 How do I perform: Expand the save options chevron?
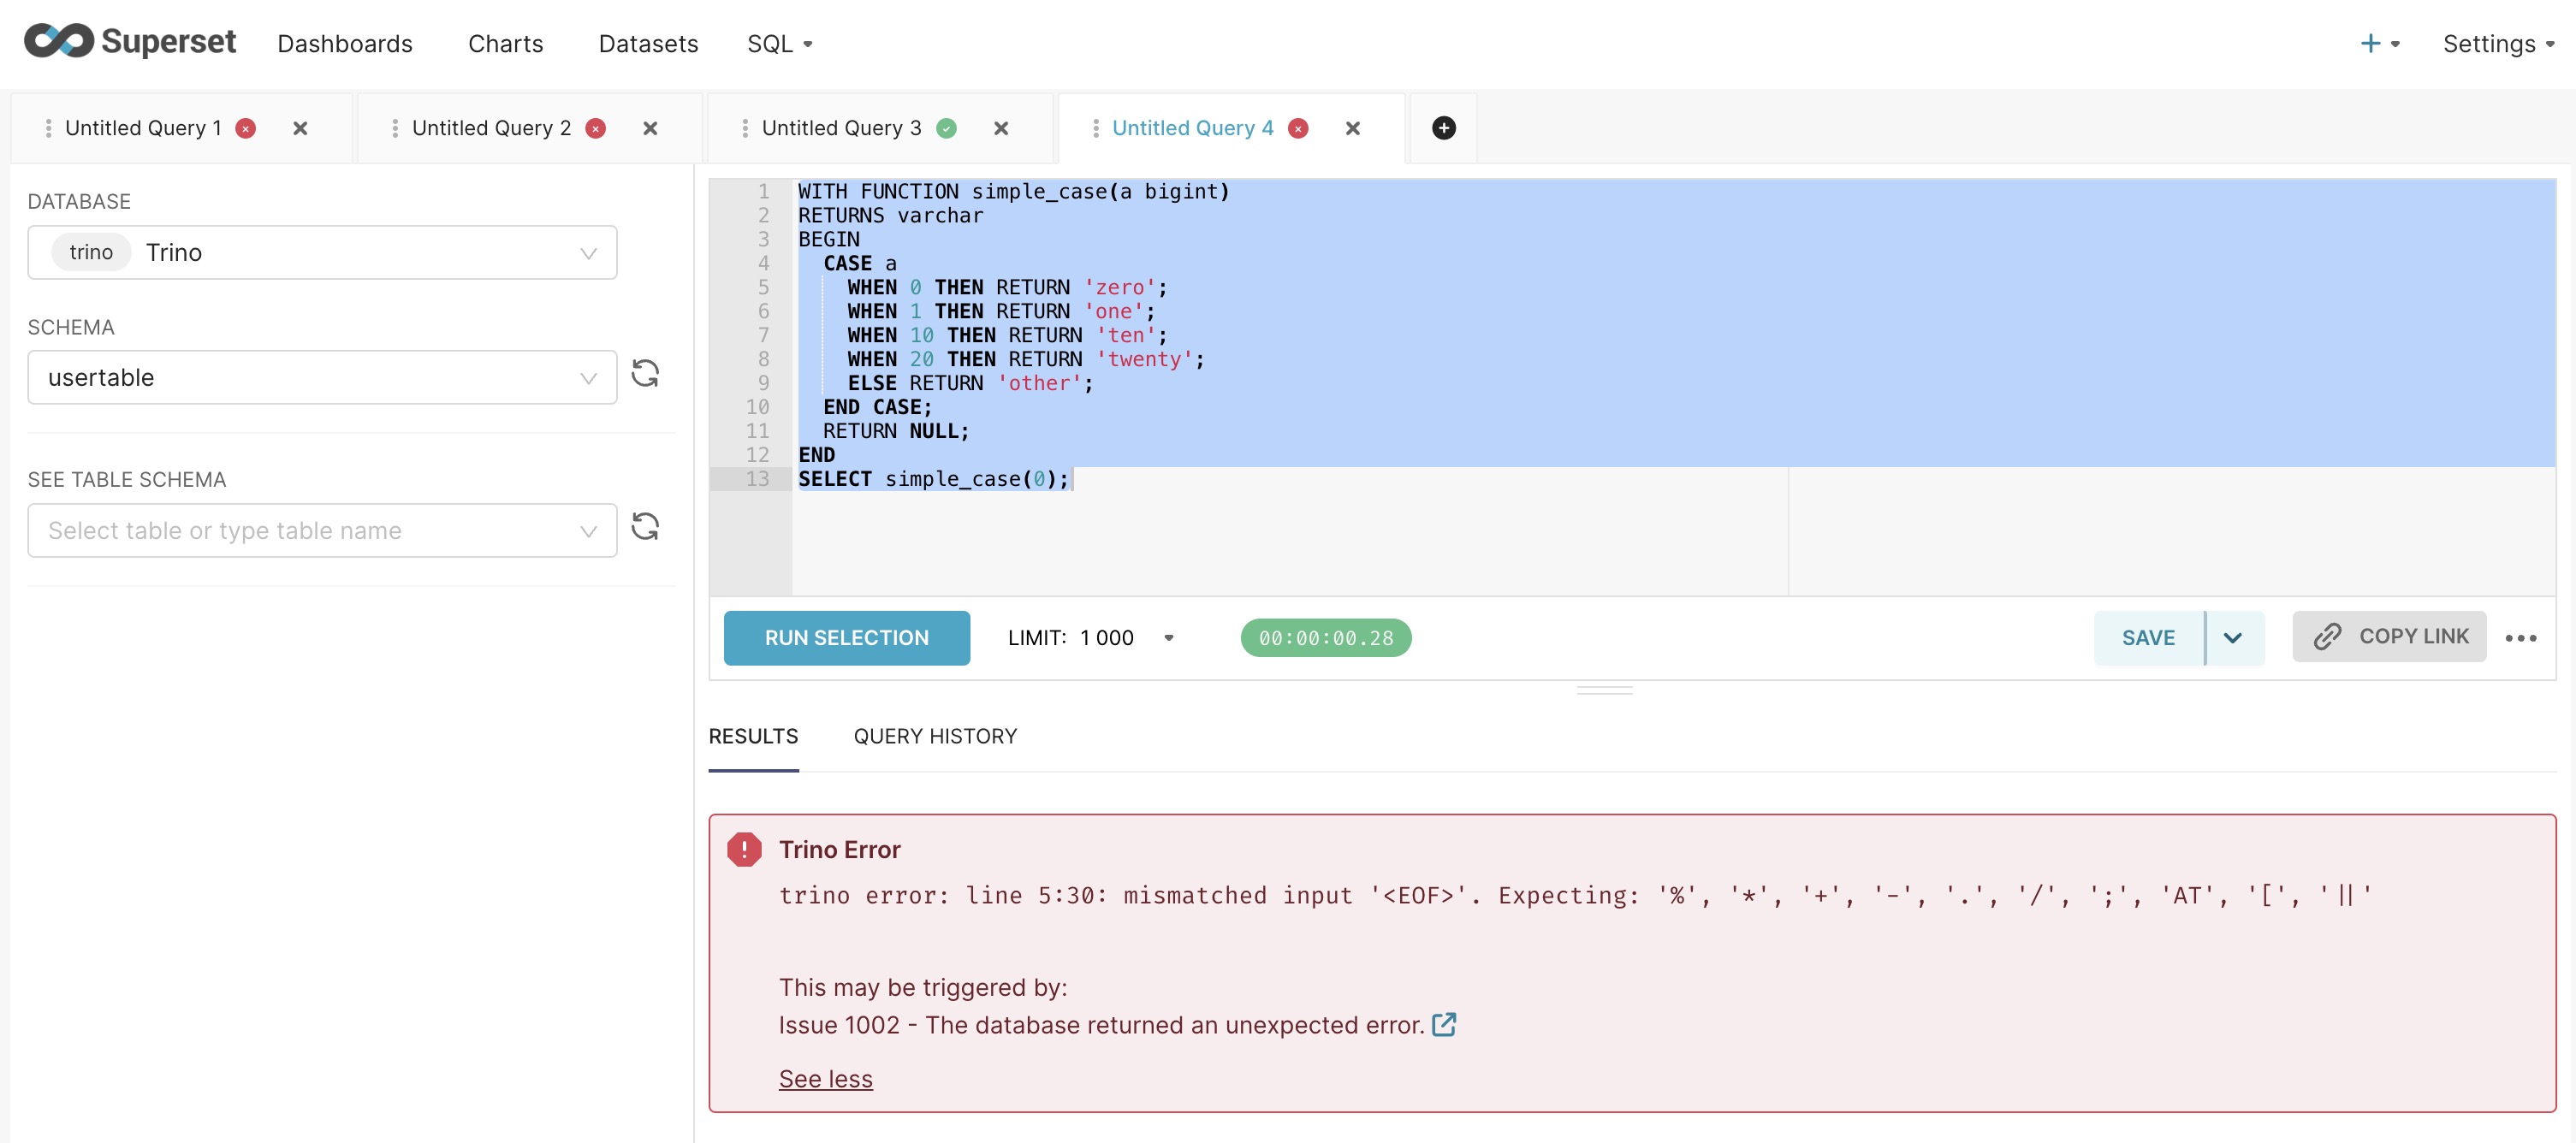(2232, 638)
